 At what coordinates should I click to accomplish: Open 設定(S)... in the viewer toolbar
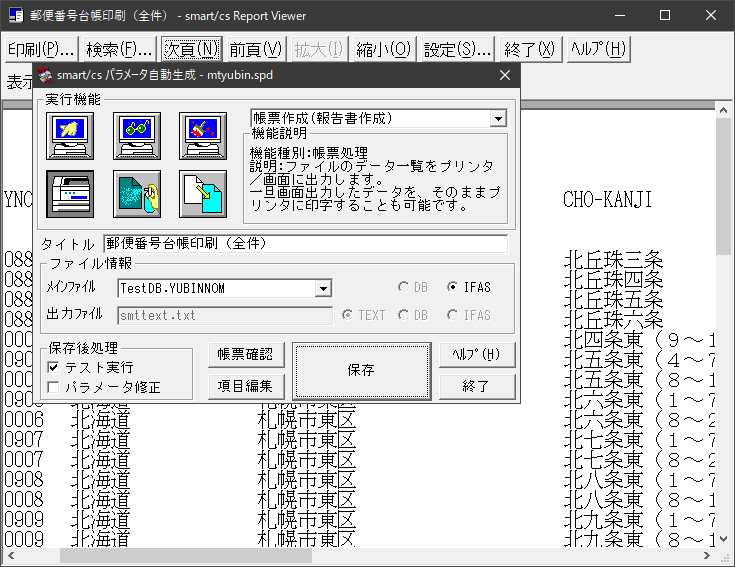point(457,49)
